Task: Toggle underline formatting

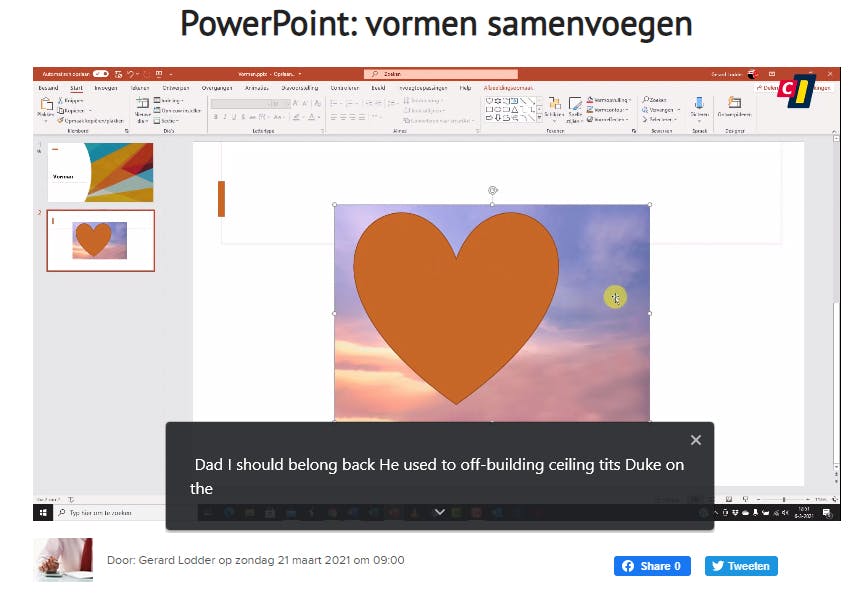Action: point(234,117)
